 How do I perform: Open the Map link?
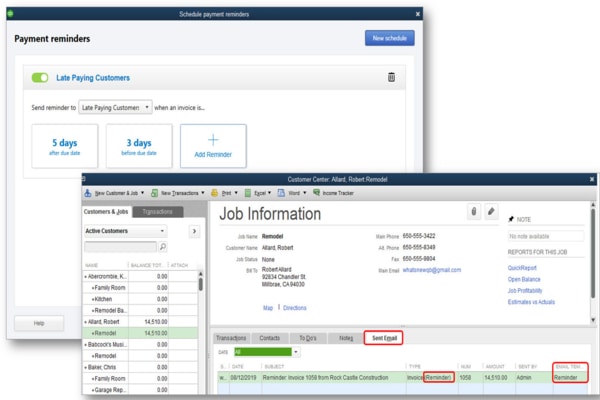click(x=268, y=308)
